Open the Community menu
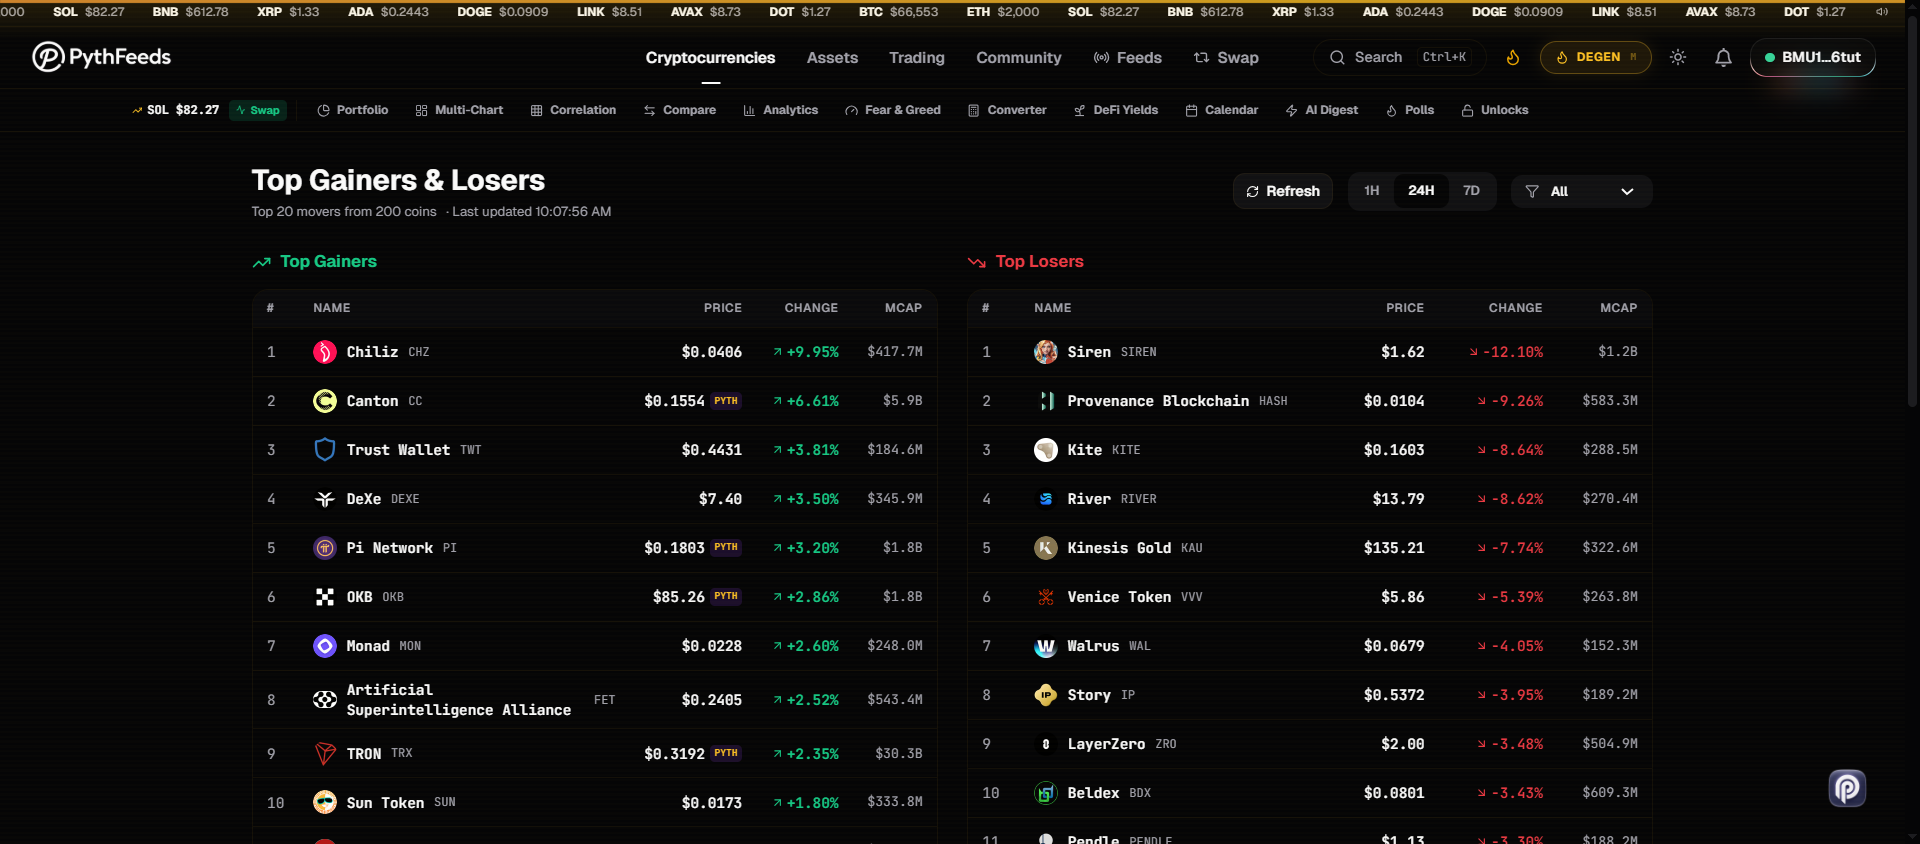1920x844 pixels. point(1019,58)
